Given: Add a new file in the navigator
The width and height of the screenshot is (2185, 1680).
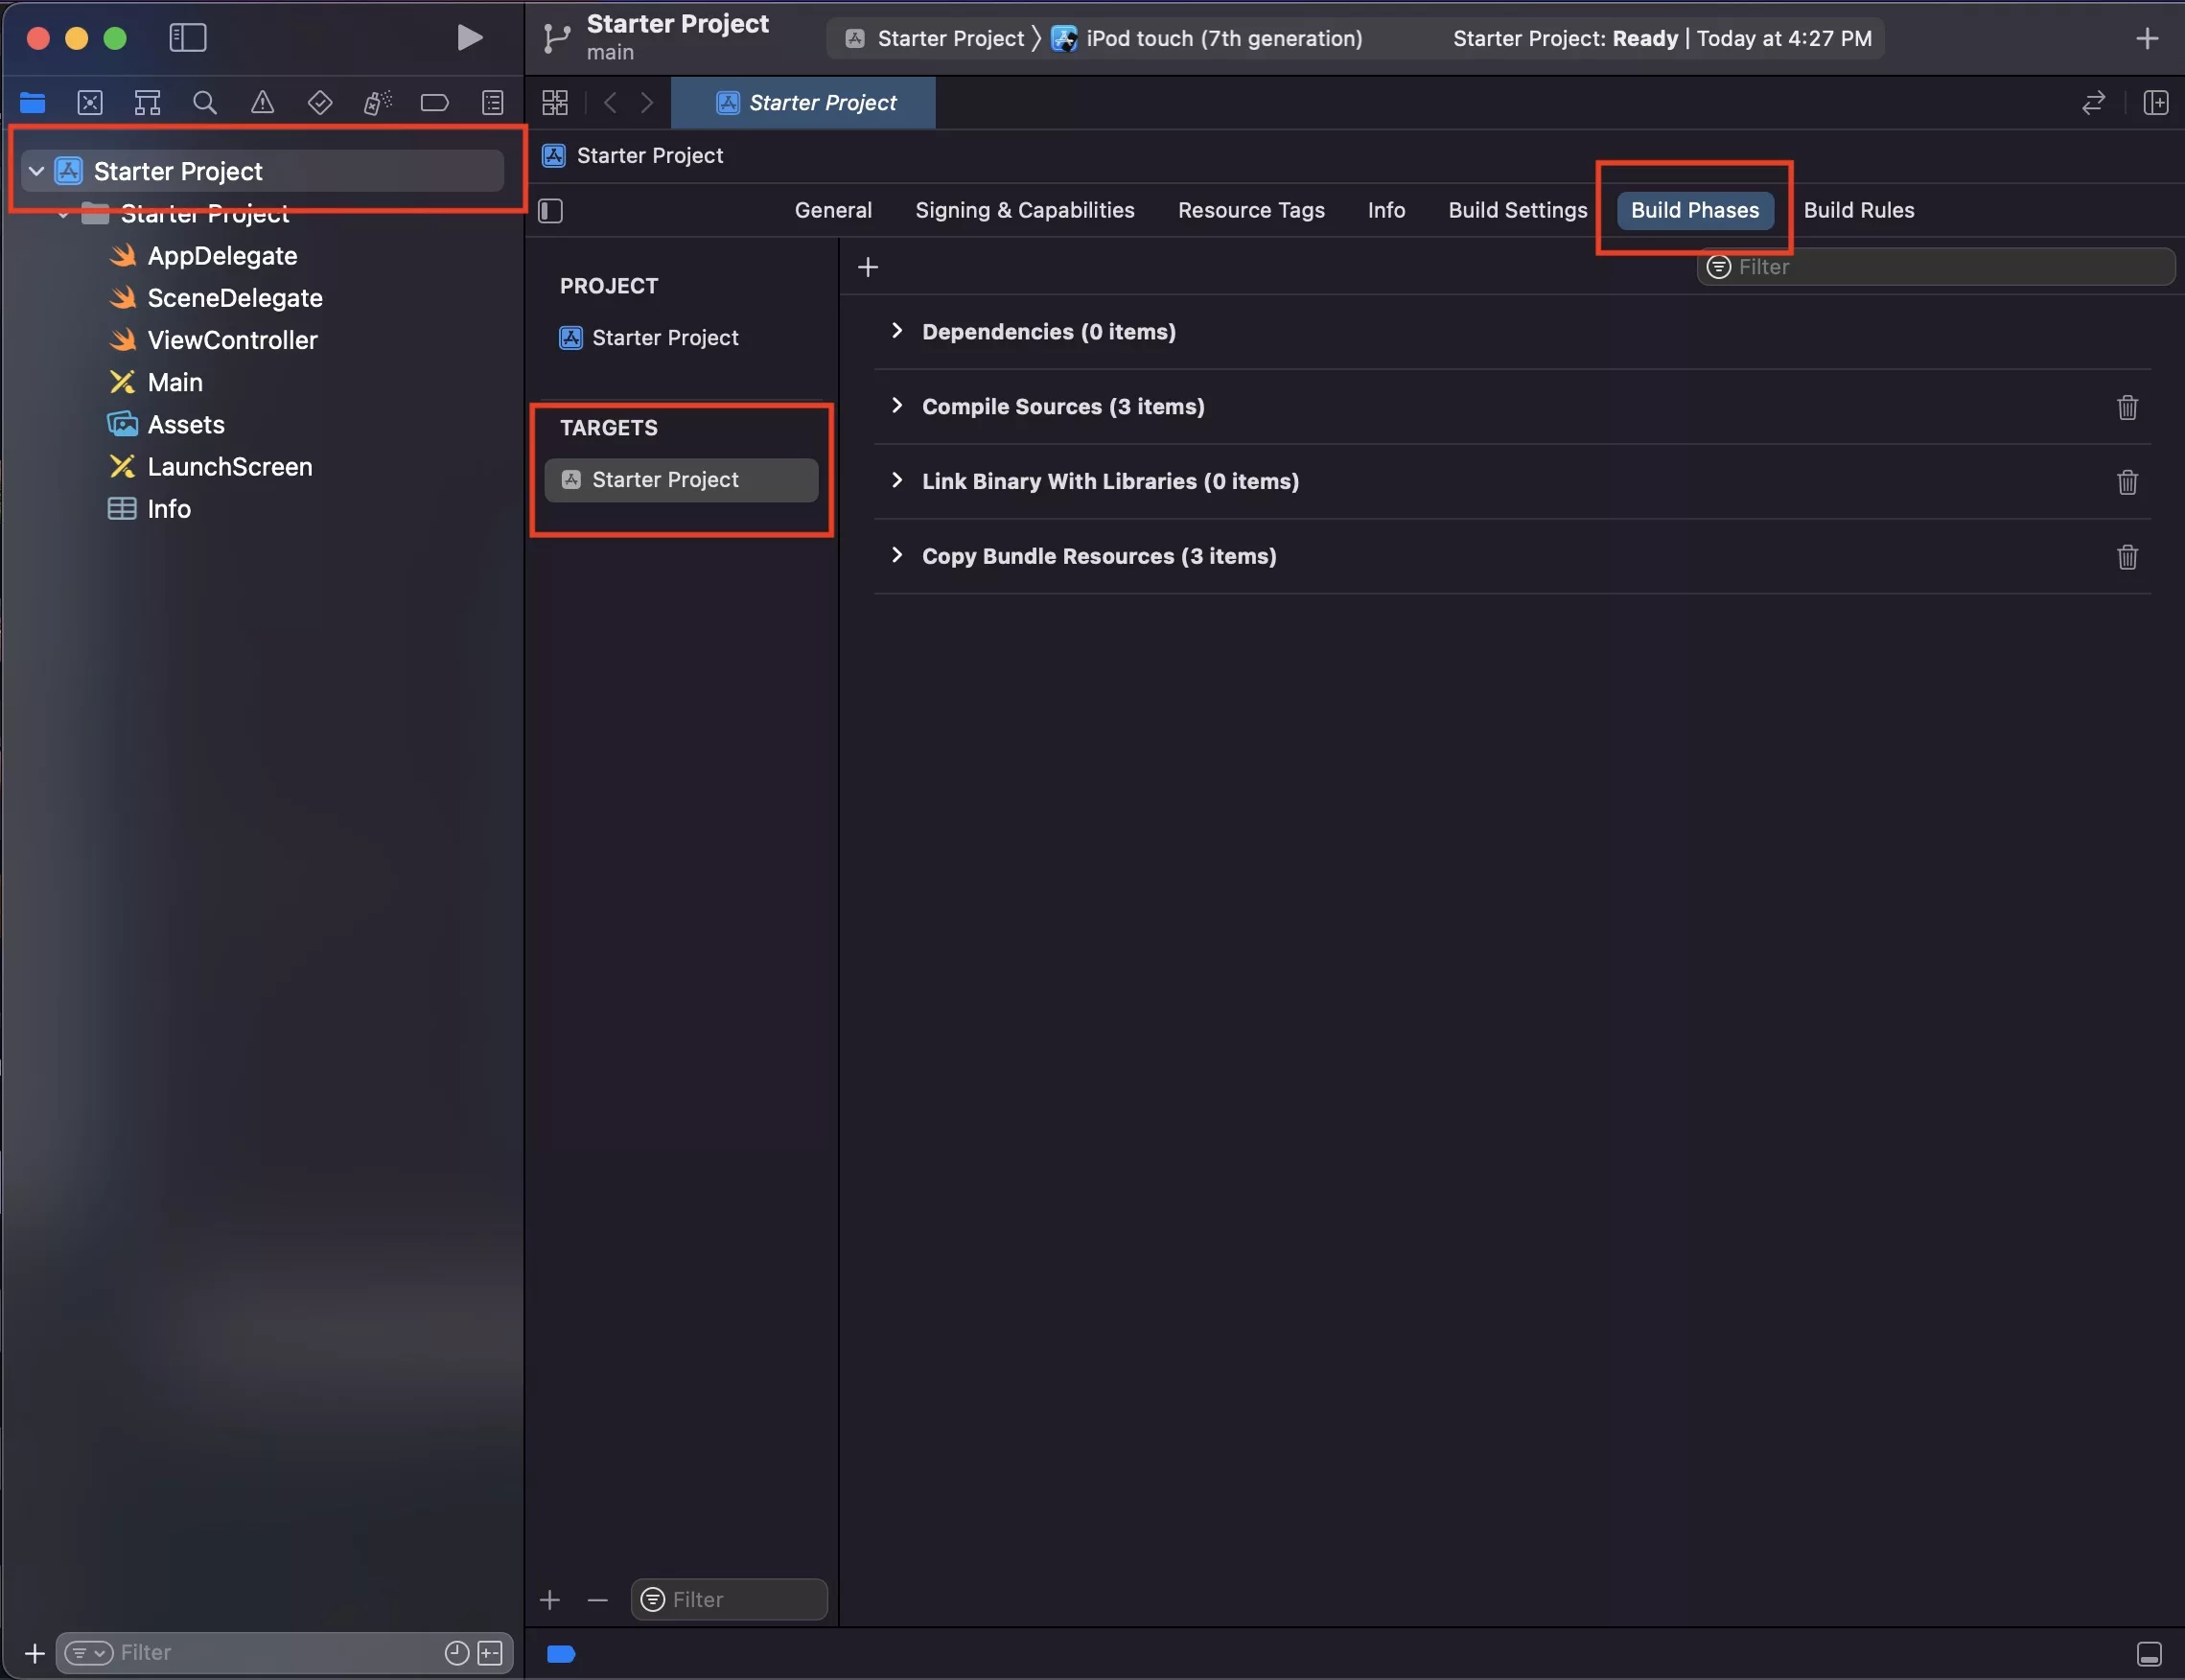Looking at the screenshot, I should 34,1653.
